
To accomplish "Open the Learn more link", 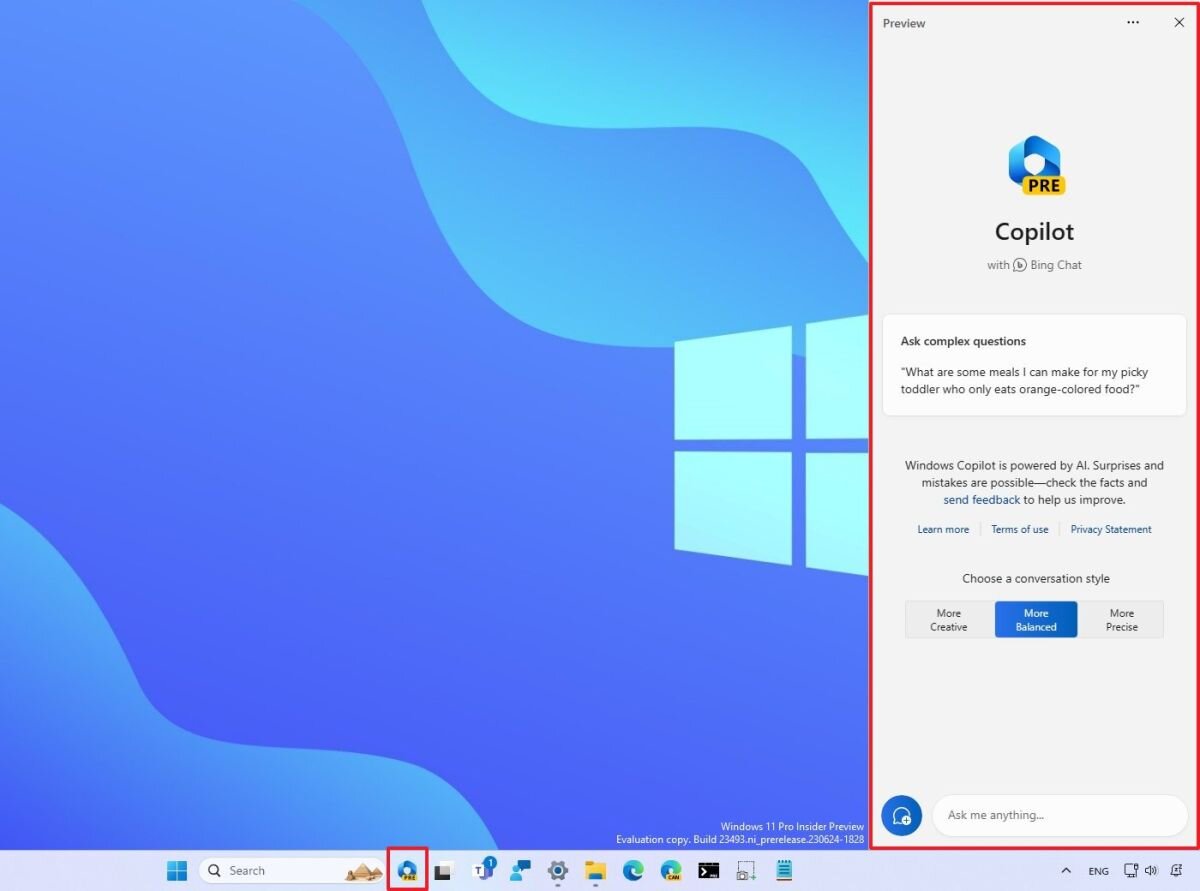I will [x=943, y=529].
